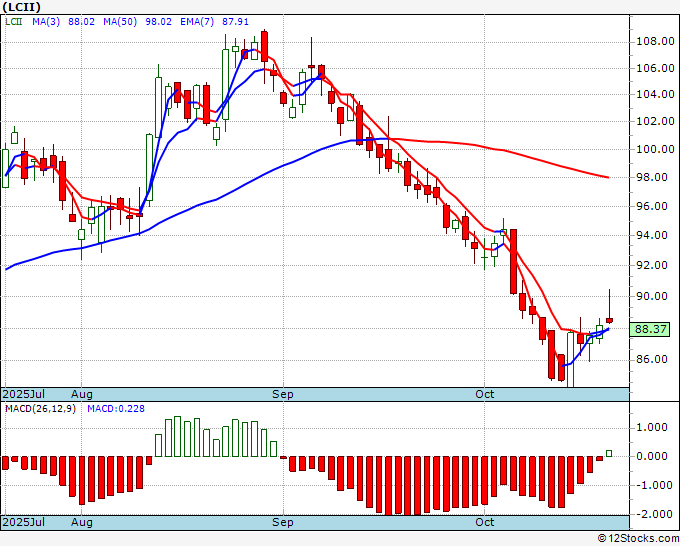This screenshot has width=680, height=546.
Task: Click the Aug label on price timeline
Action: pos(82,394)
